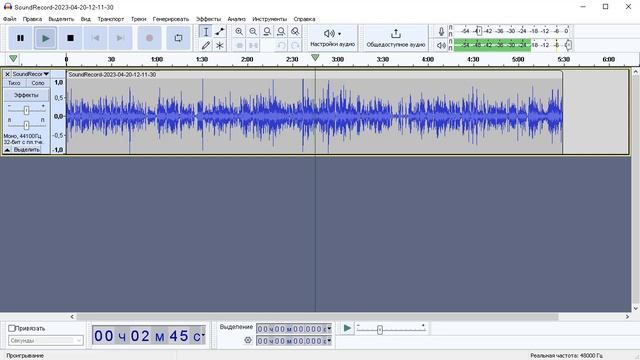The image size is (640, 360).
Task: Open the Треки menu
Action: tap(138, 19)
